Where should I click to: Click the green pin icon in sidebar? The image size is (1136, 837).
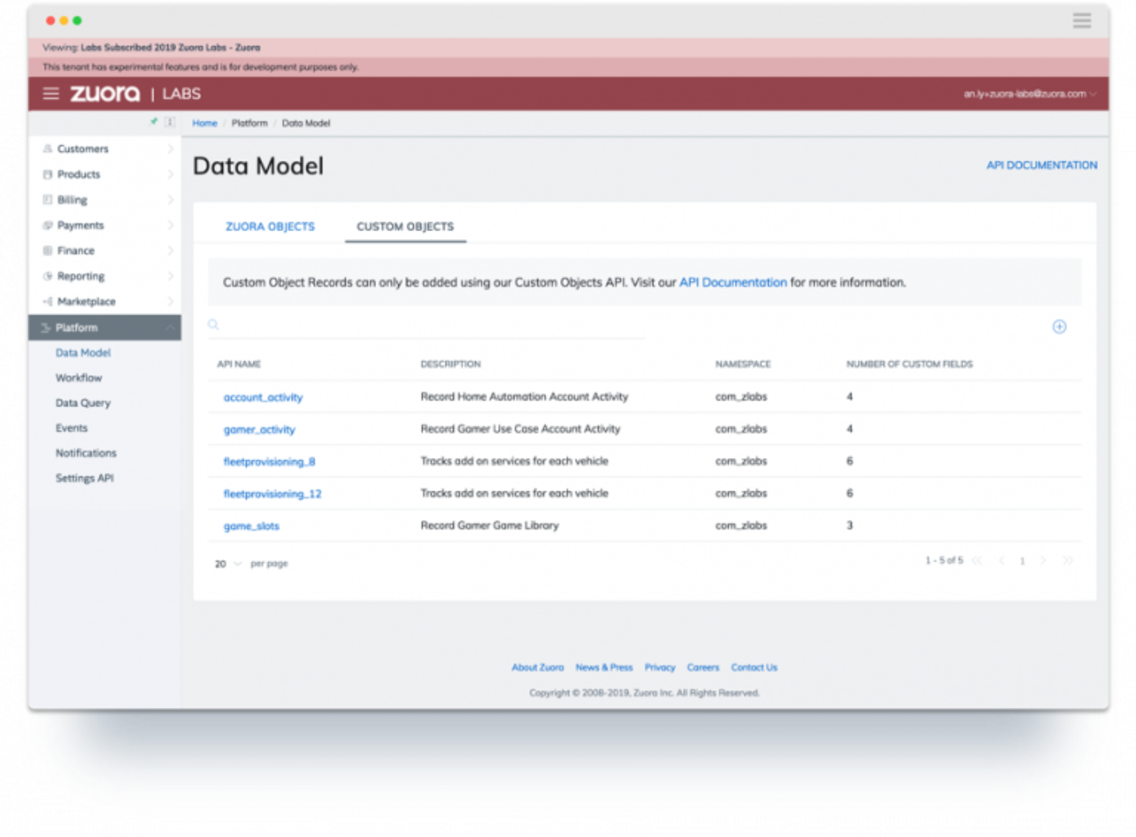tap(154, 122)
